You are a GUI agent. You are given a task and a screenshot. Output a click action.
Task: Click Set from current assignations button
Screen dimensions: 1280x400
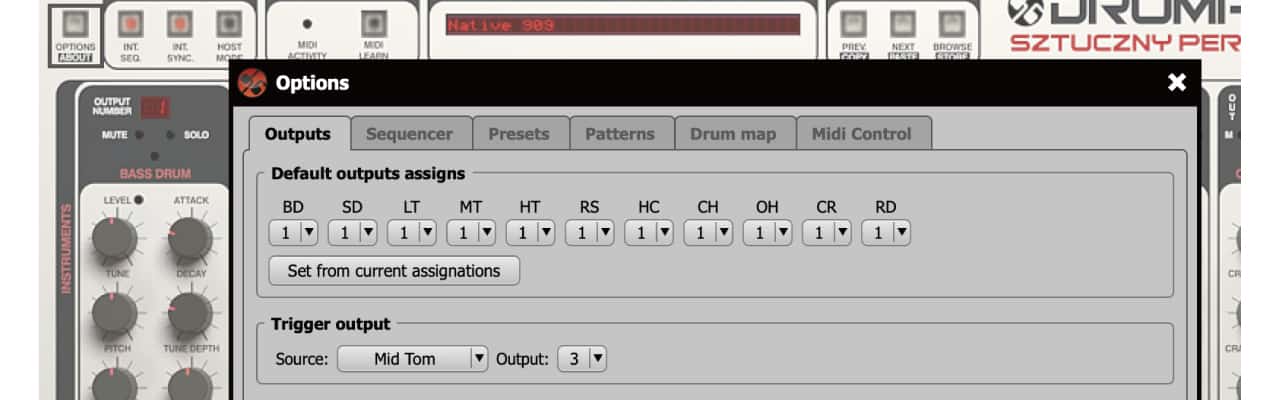coord(394,271)
